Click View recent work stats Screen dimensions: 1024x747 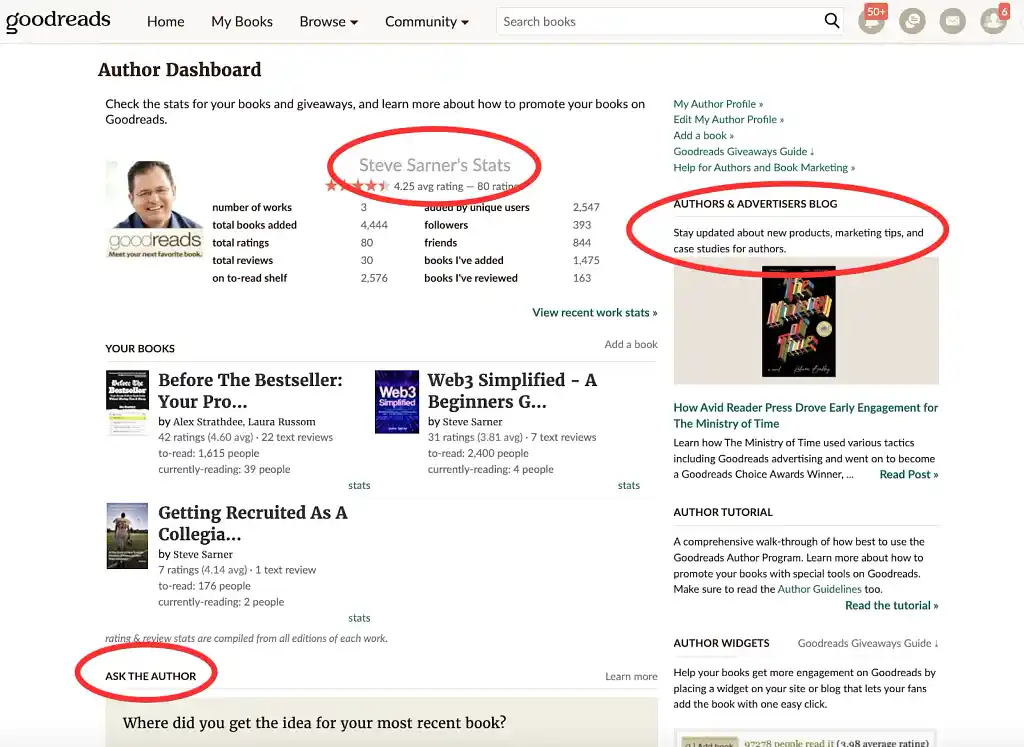pyautogui.click(x=594, y=312)
